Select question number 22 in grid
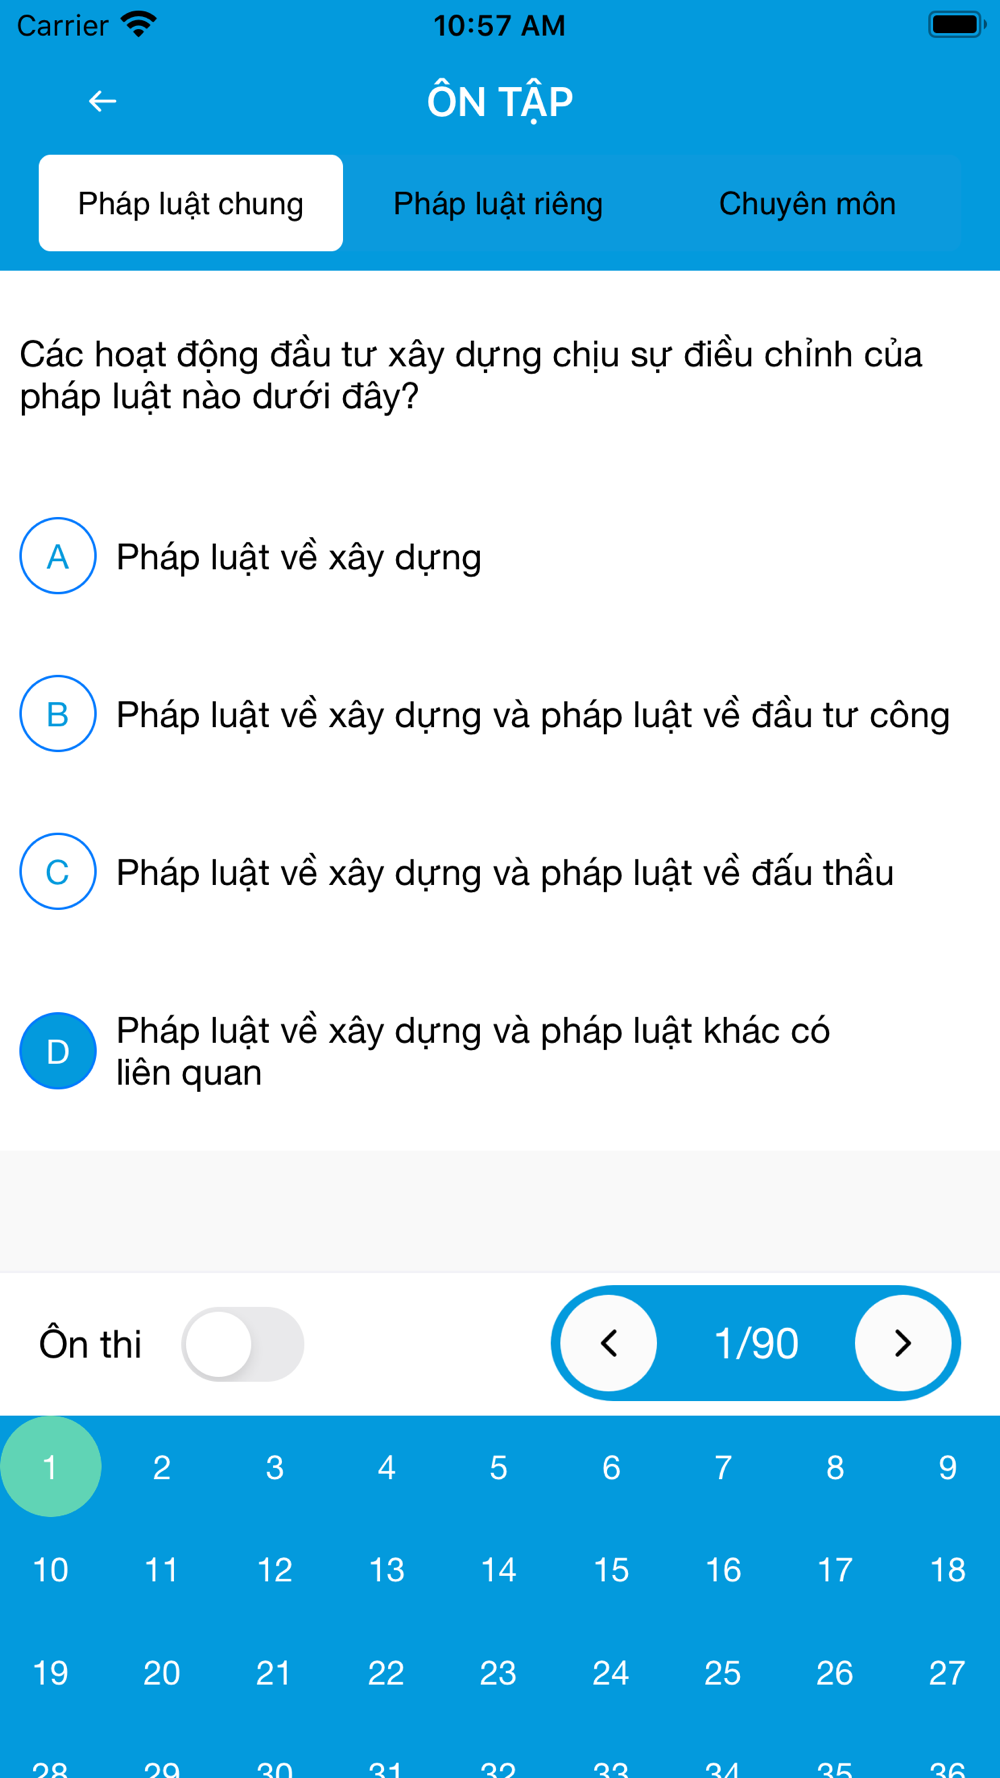 (x=386, y=1672)
